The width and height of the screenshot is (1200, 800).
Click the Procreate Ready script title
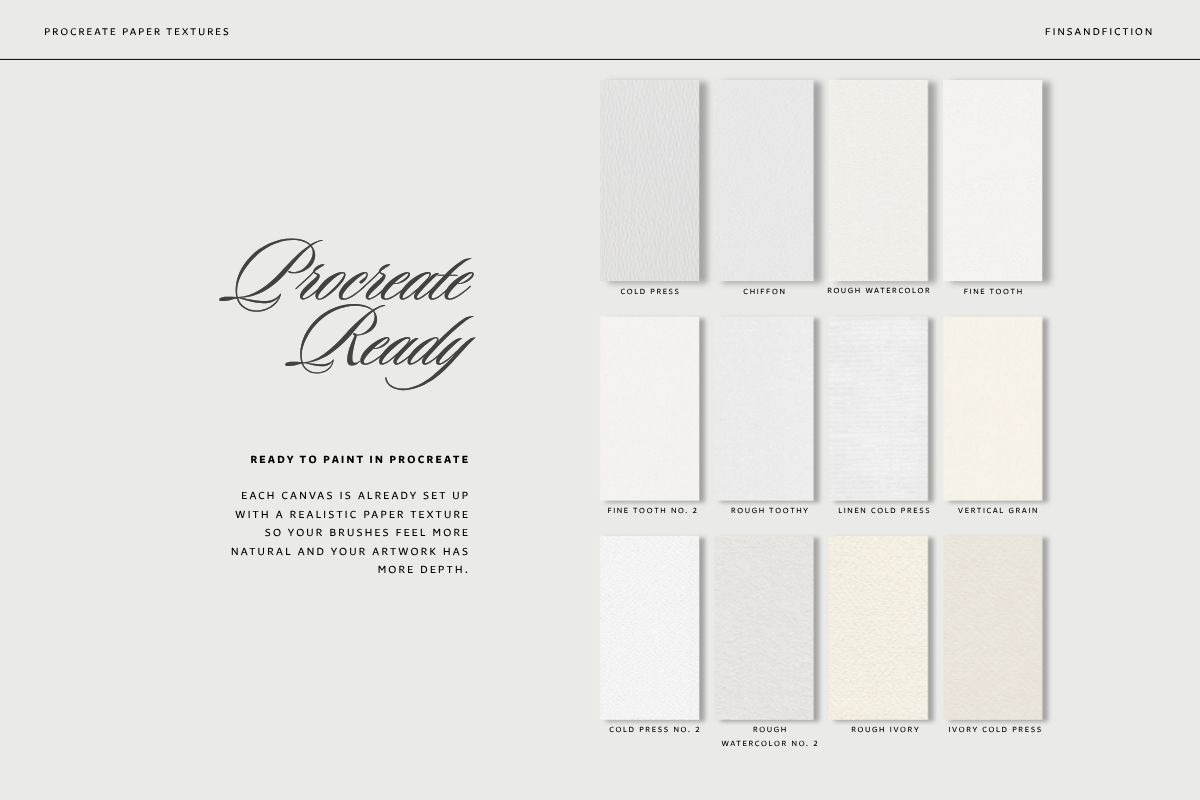point(347,315)
